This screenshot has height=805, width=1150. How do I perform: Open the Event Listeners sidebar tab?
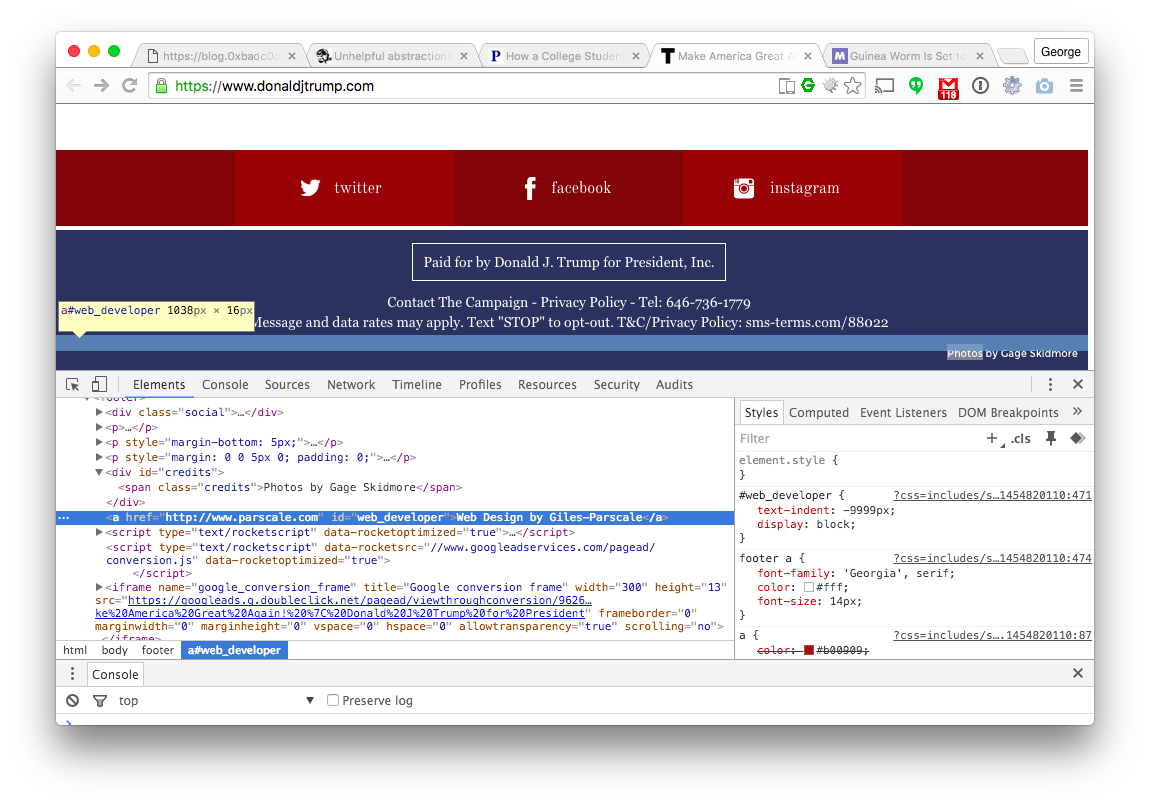point(903,413)
